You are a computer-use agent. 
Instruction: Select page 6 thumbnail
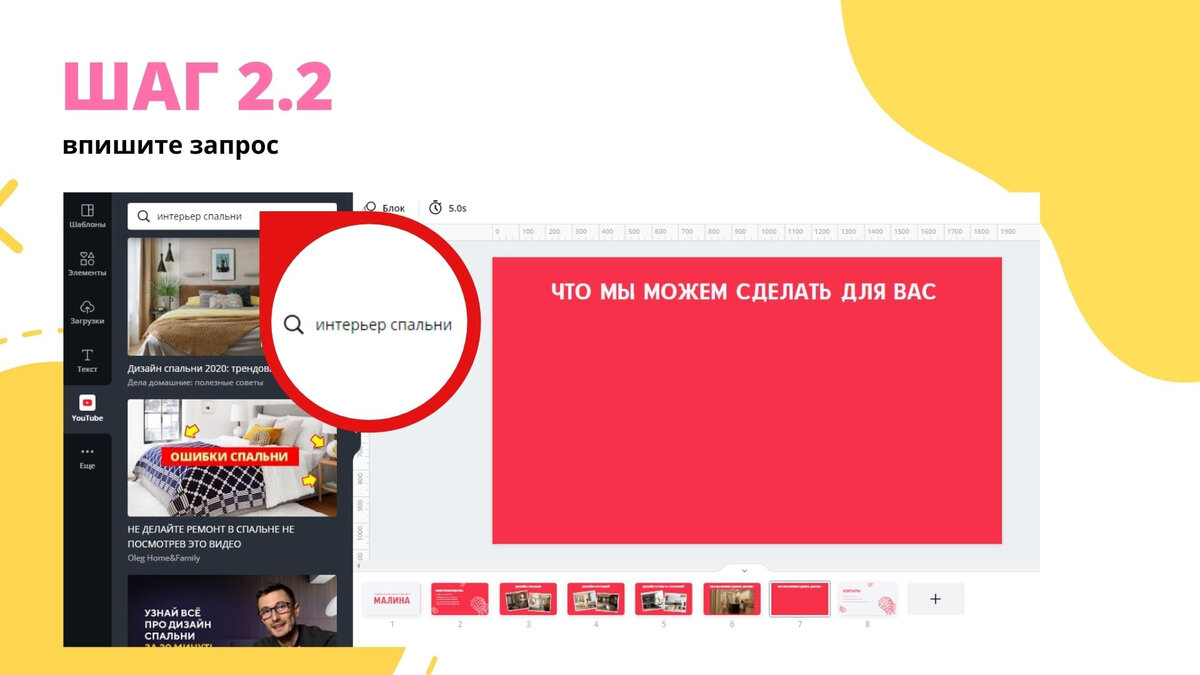pos(732,599)
